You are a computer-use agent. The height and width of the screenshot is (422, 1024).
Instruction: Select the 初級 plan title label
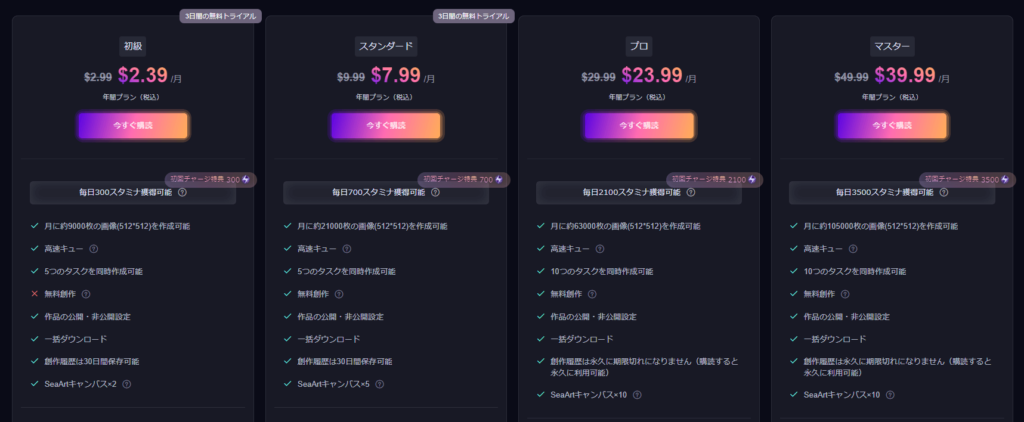133,46
